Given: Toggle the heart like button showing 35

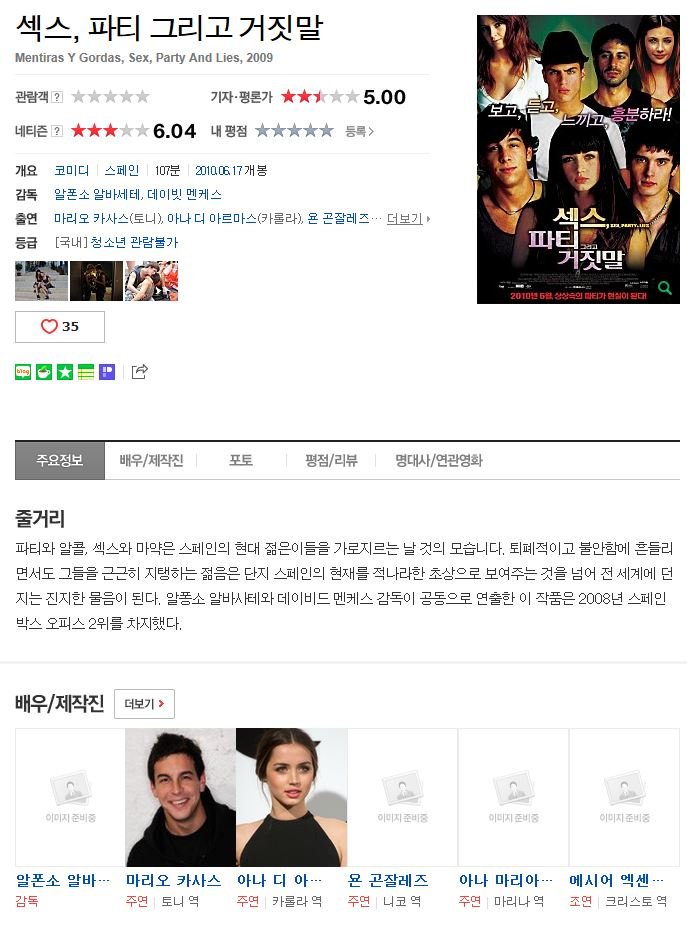Looking at the screenshot, I should [x=59, y=327].
